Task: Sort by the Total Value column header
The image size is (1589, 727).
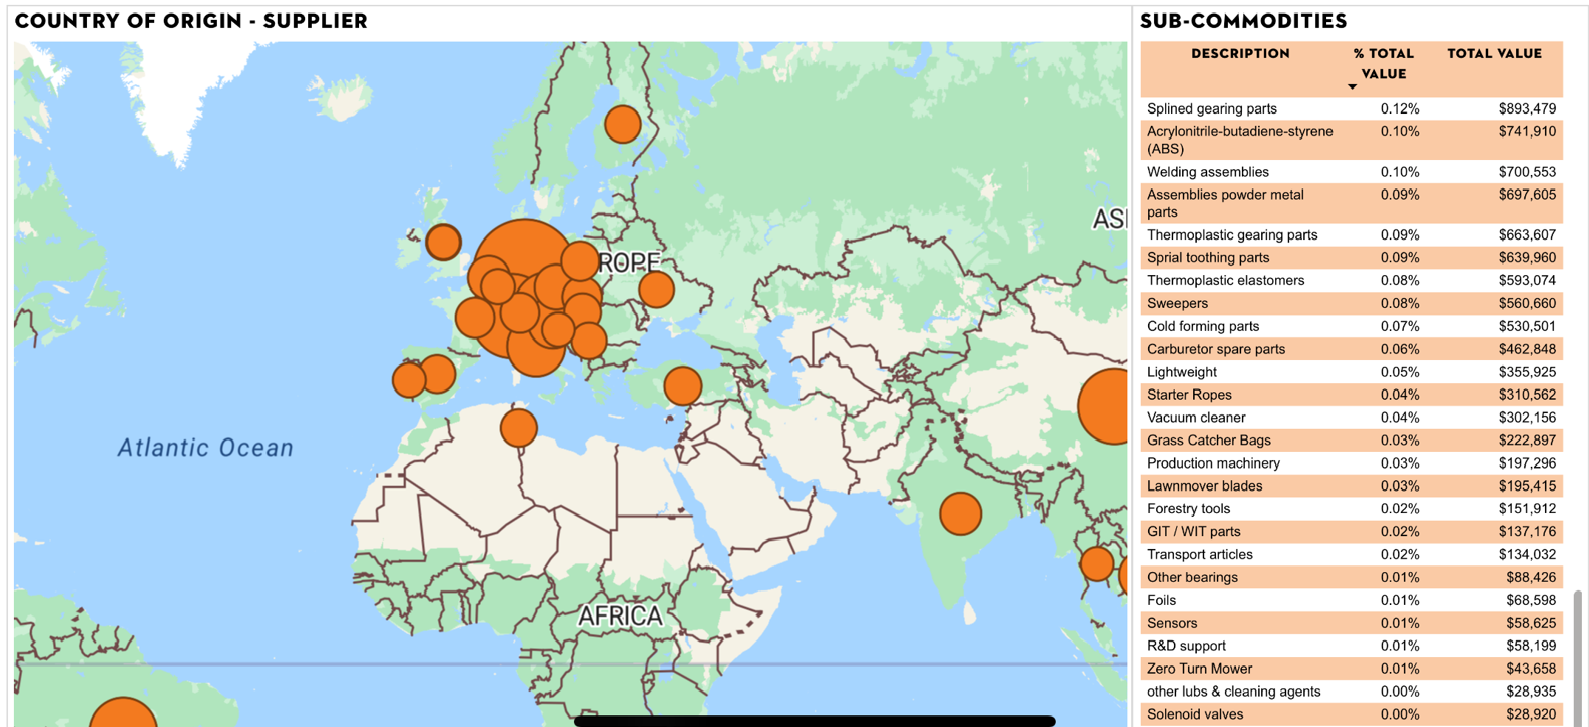Action: [1494, 53]
